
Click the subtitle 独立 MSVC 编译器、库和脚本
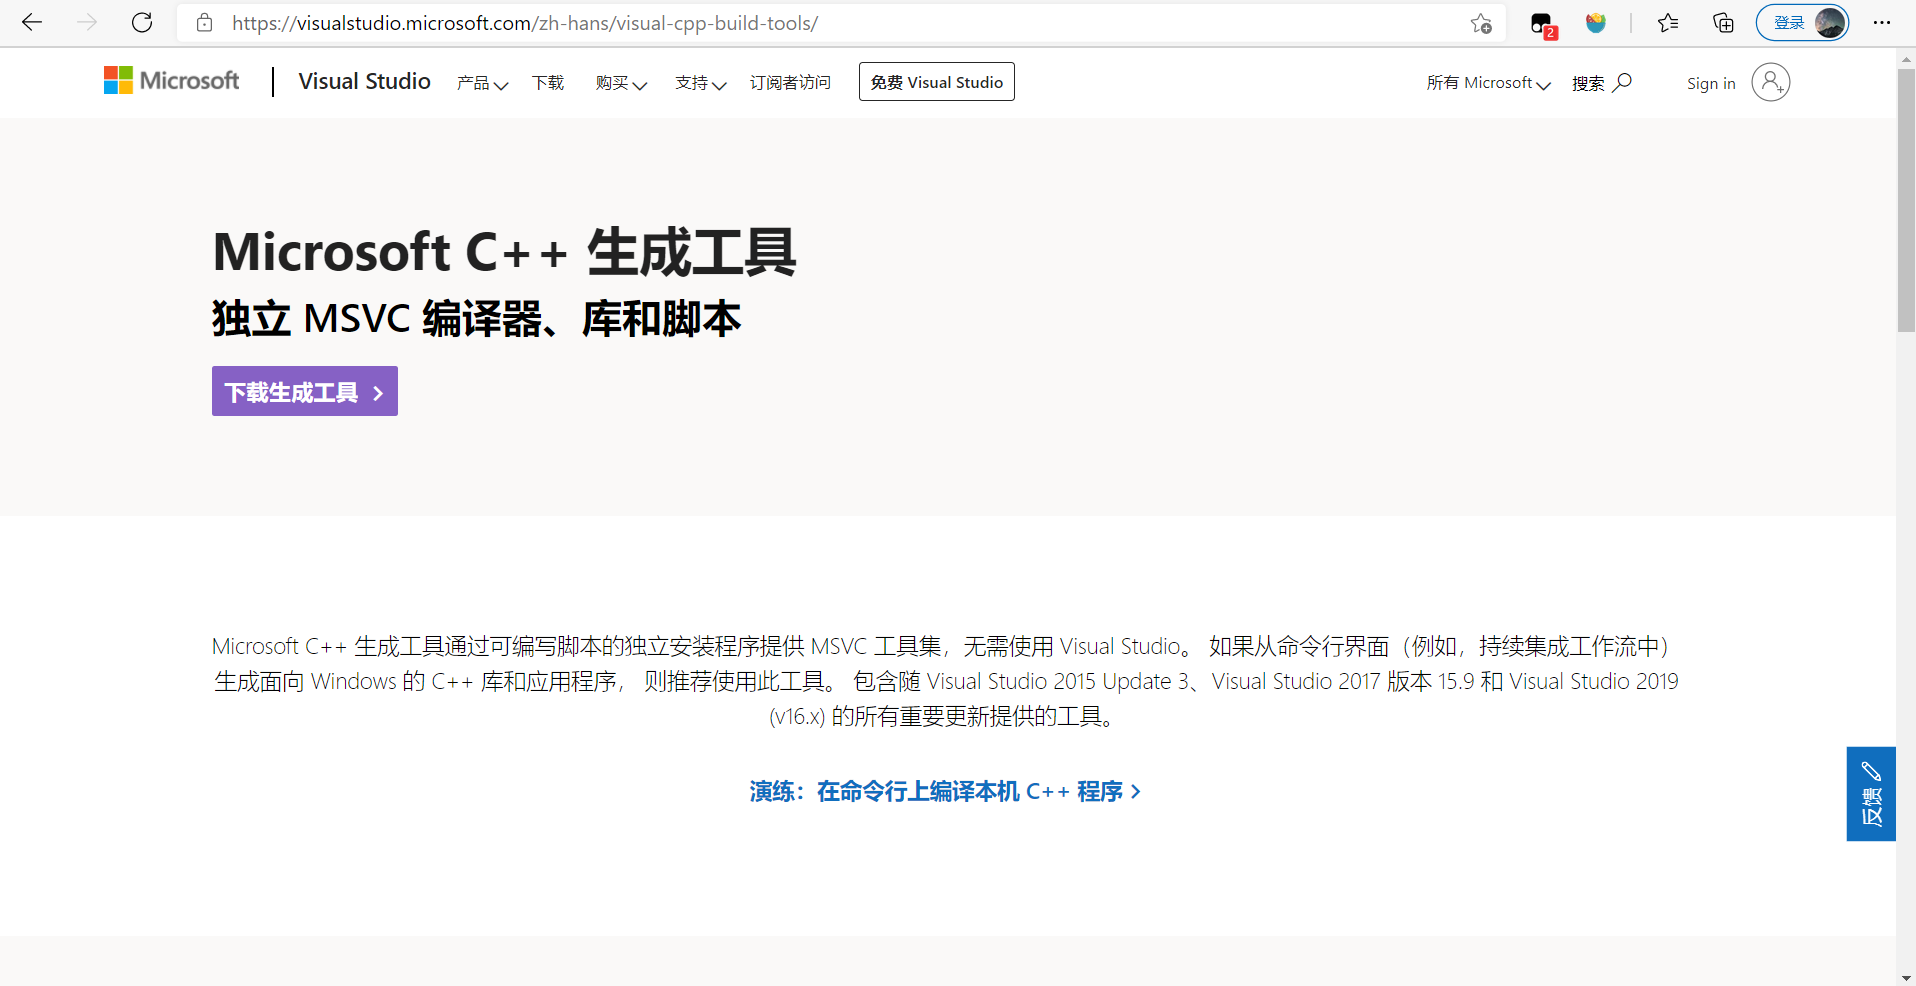tap(476, 319)
